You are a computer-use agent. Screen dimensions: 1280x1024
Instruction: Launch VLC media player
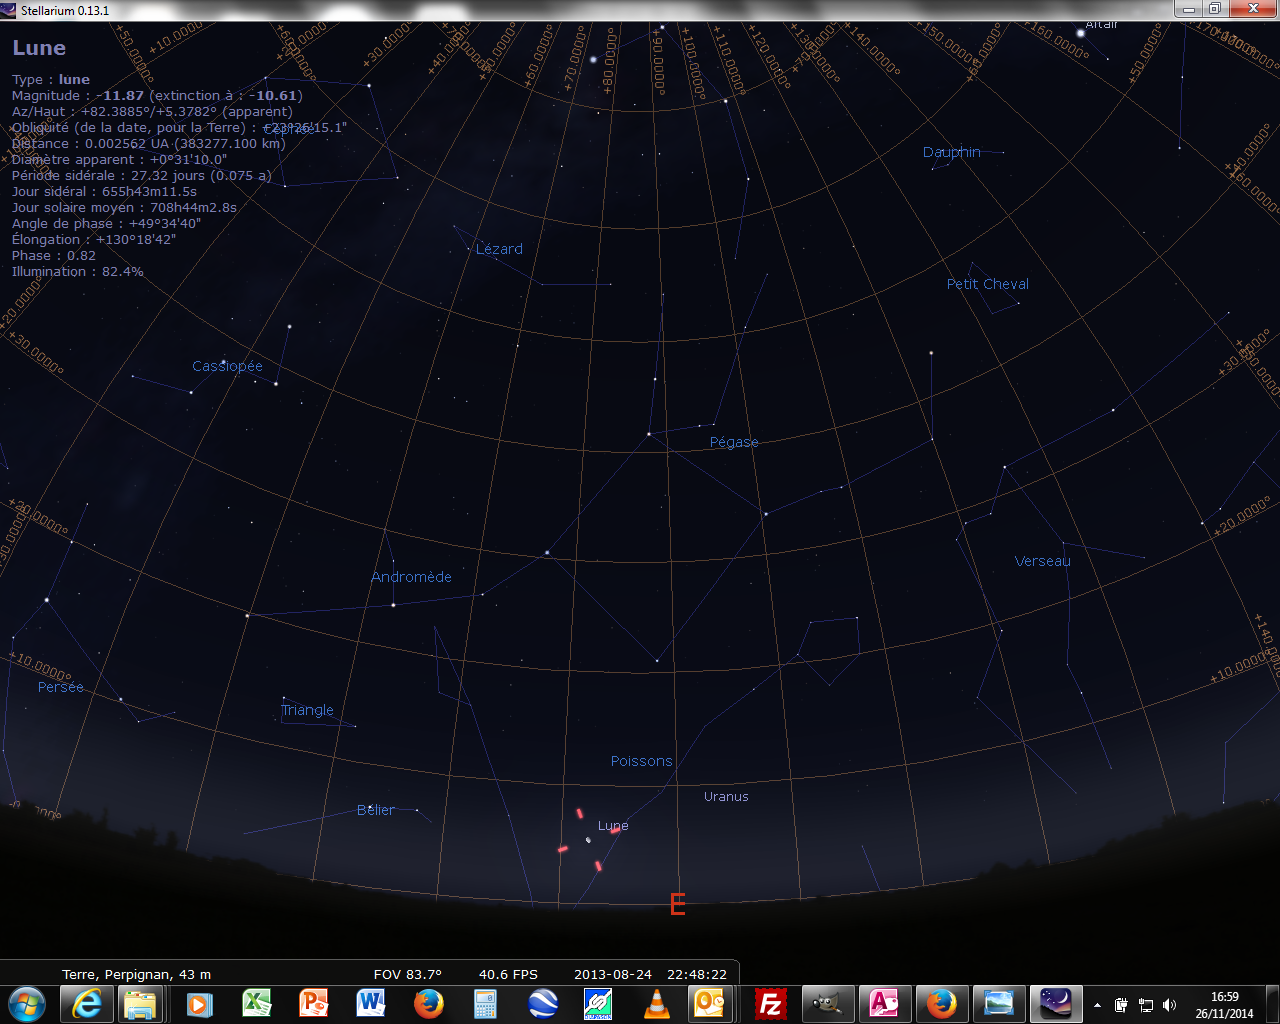(x=656, y=1003)
